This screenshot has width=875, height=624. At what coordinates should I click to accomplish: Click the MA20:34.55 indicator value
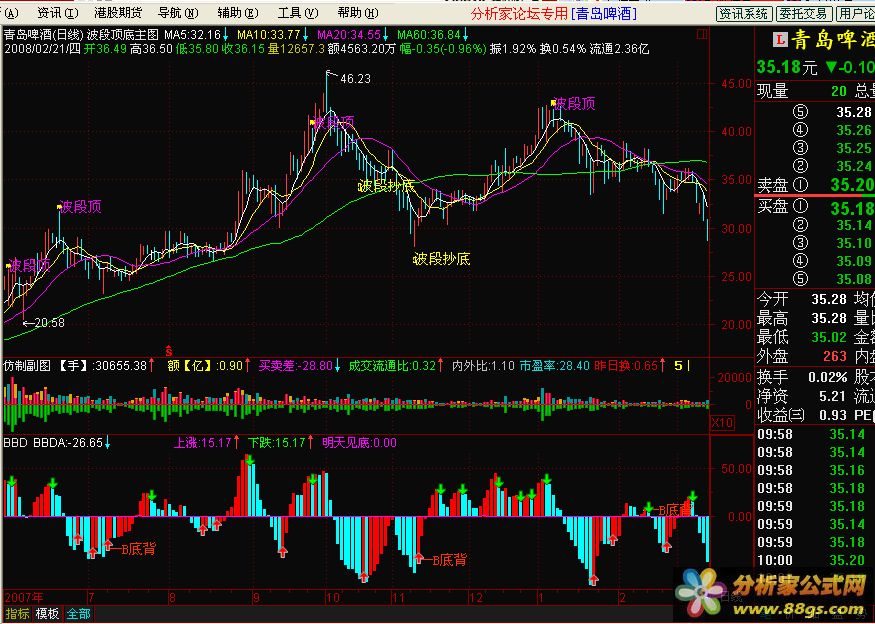349,35
